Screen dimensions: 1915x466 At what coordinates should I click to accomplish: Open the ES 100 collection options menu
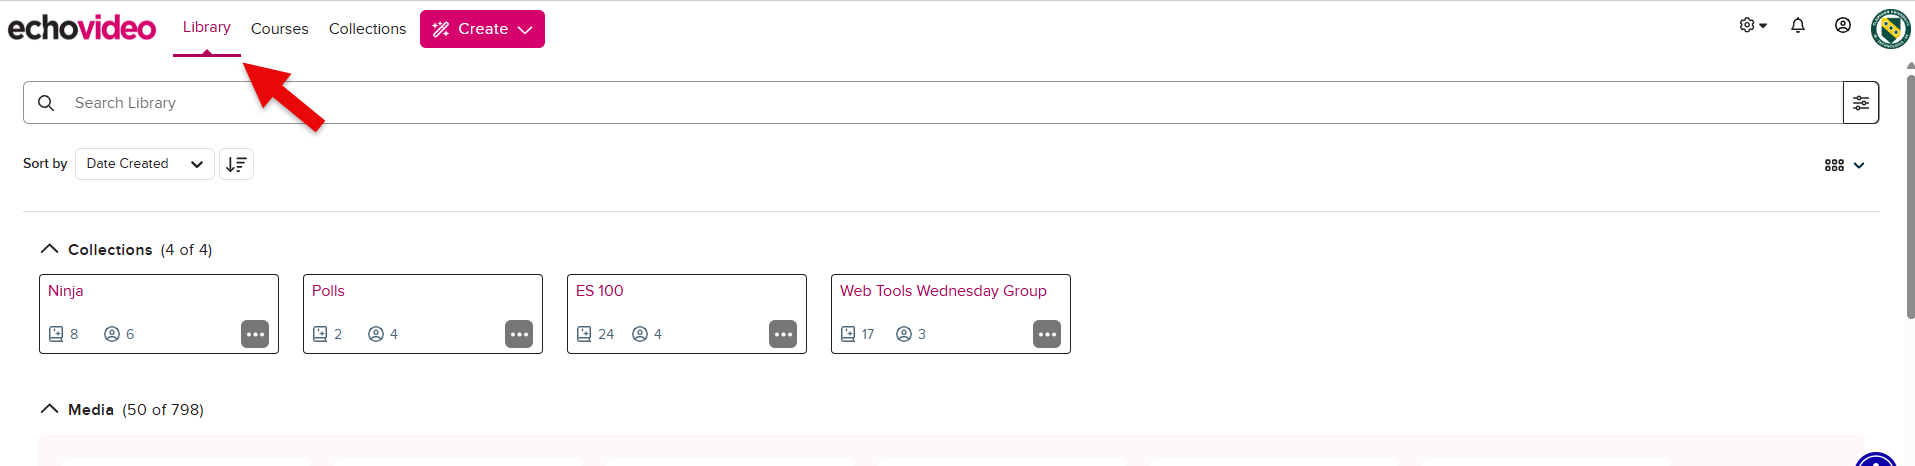point(783,334)
